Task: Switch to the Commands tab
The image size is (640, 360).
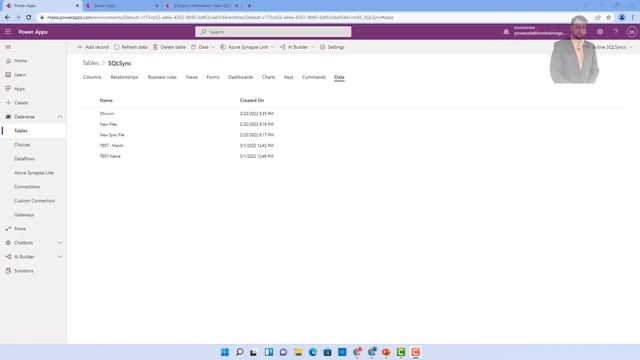Action: click(313, 77)
